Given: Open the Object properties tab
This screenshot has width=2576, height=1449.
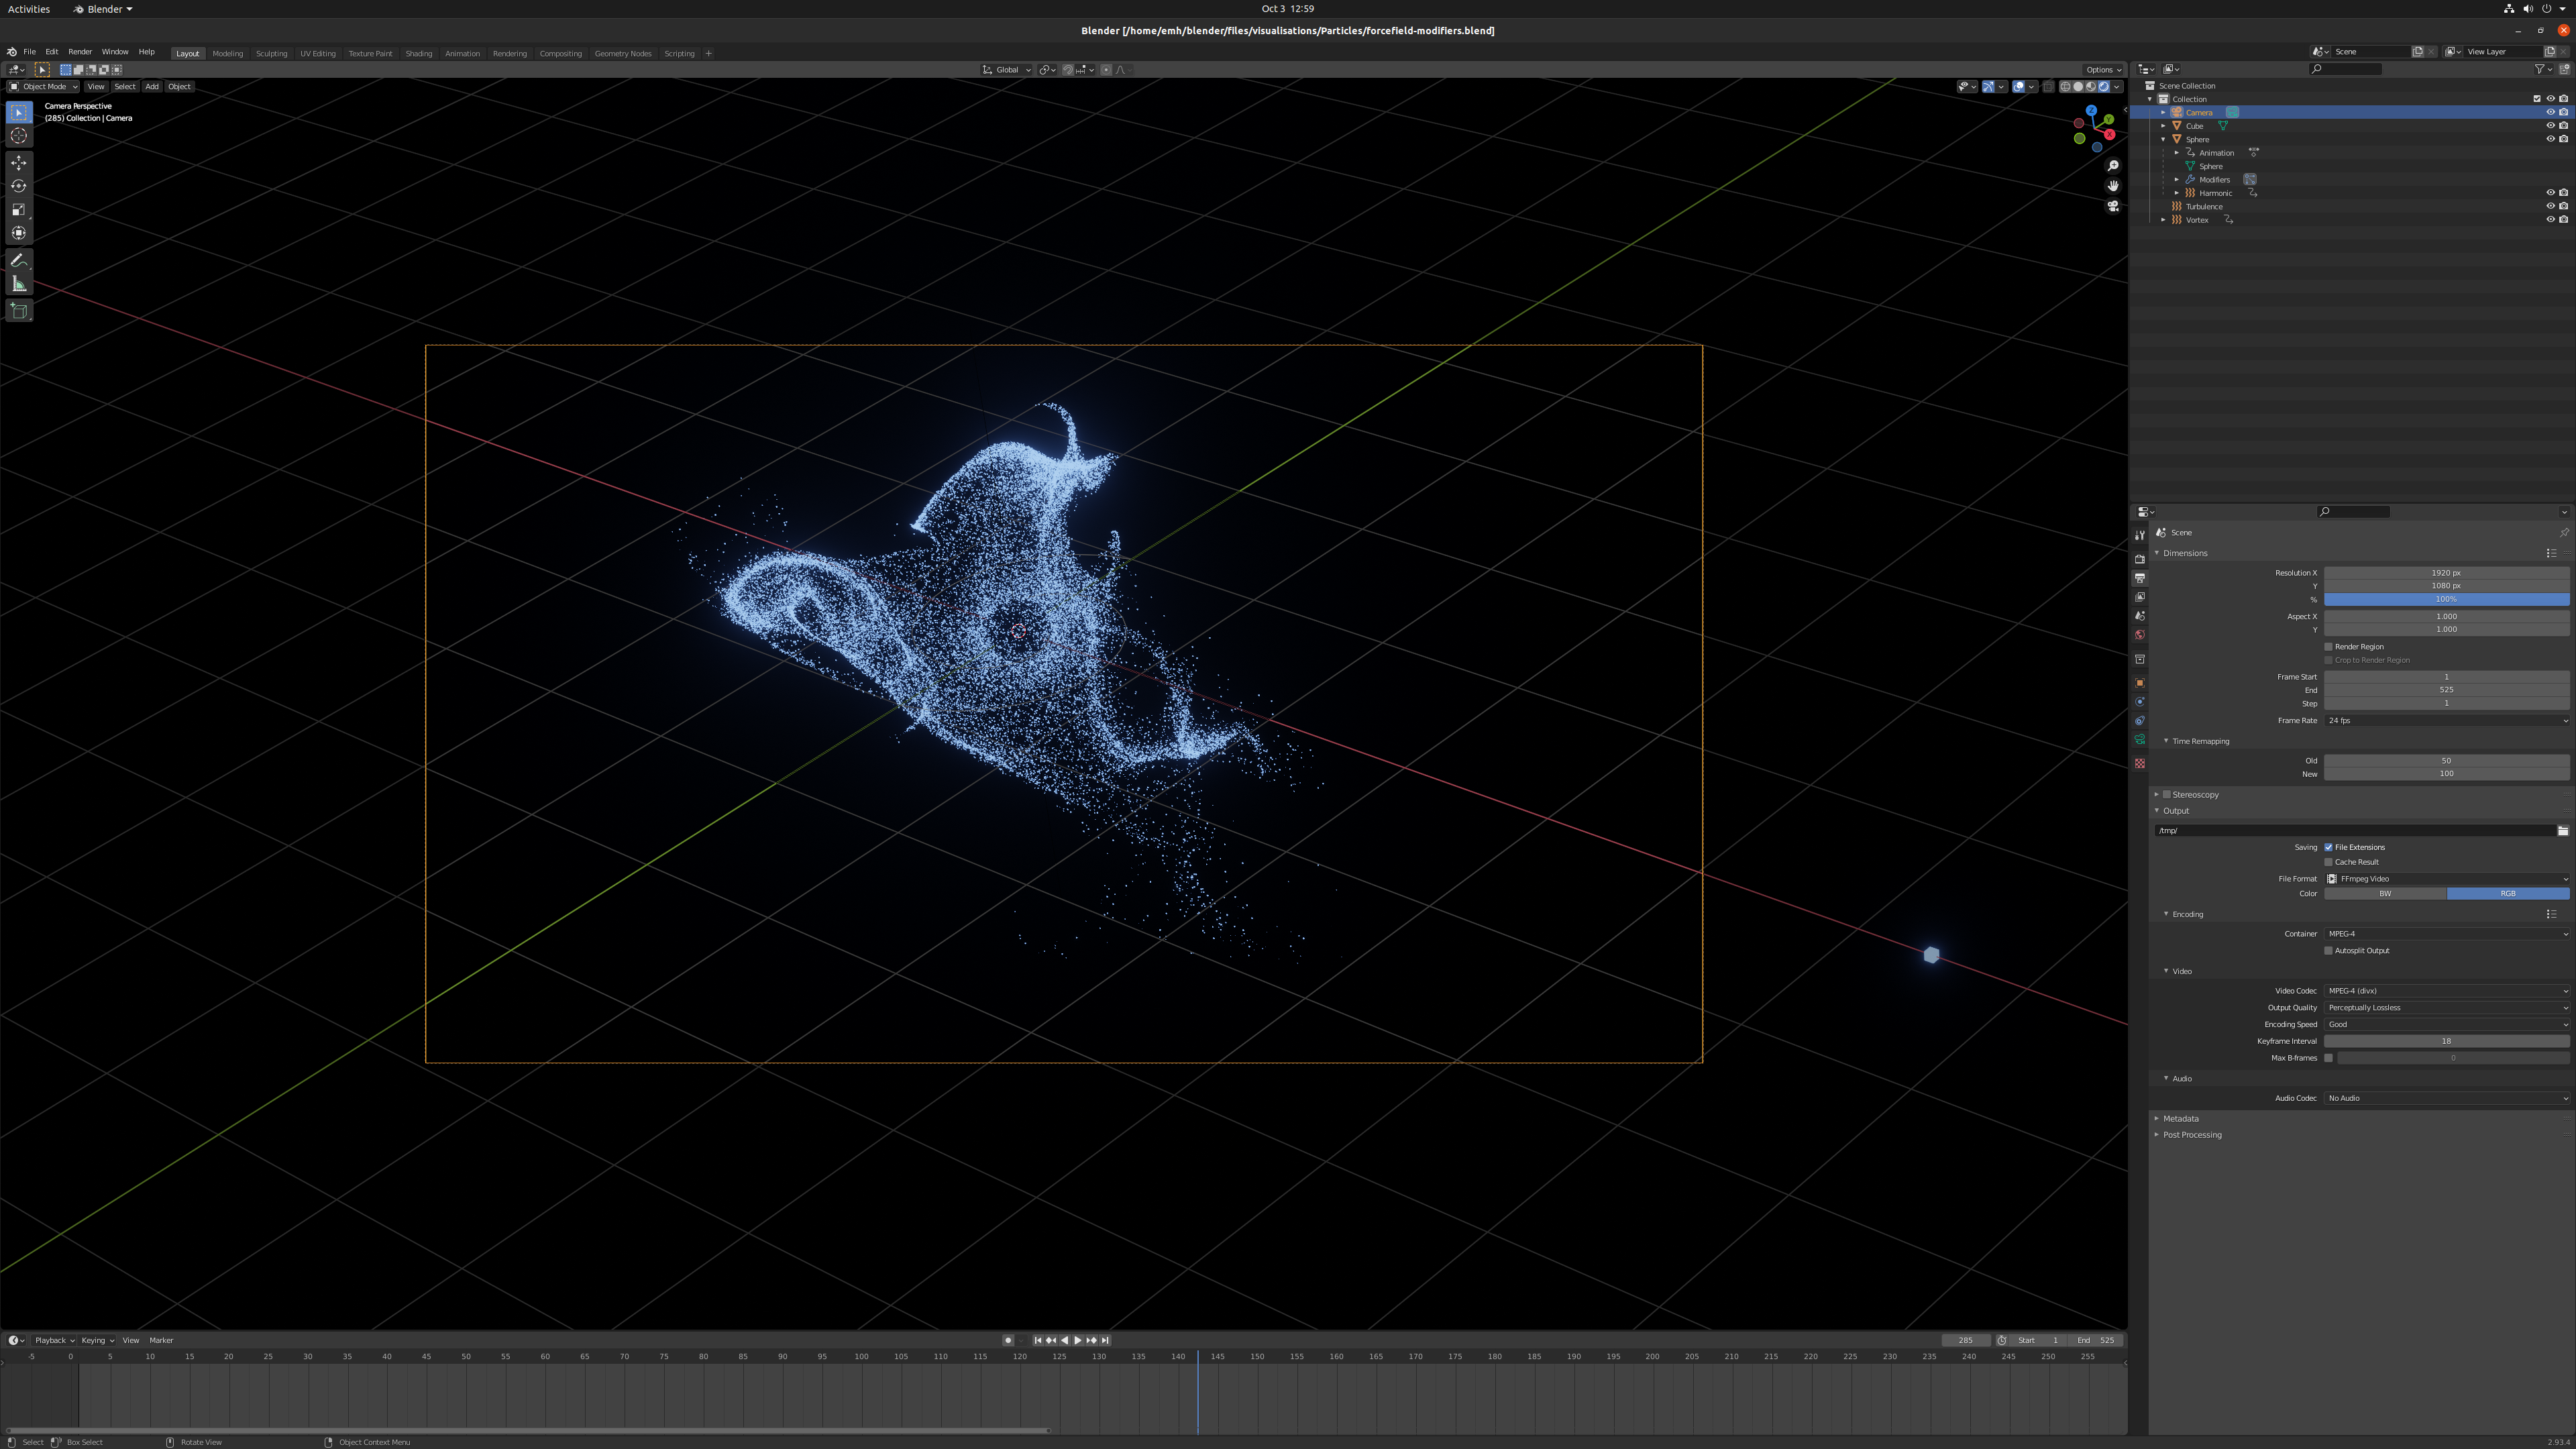Looking at the screenshot, I should coord(2140,683).
